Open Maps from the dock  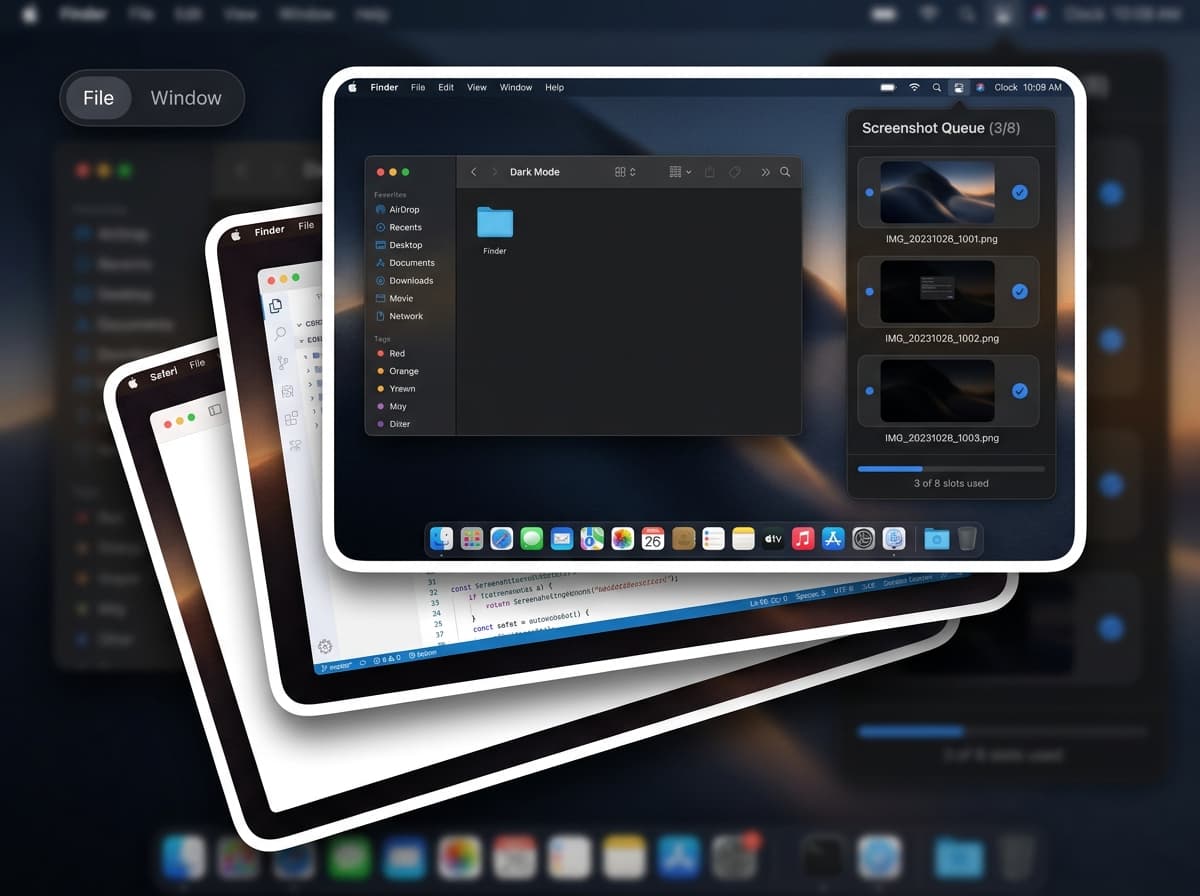[592, 539]
